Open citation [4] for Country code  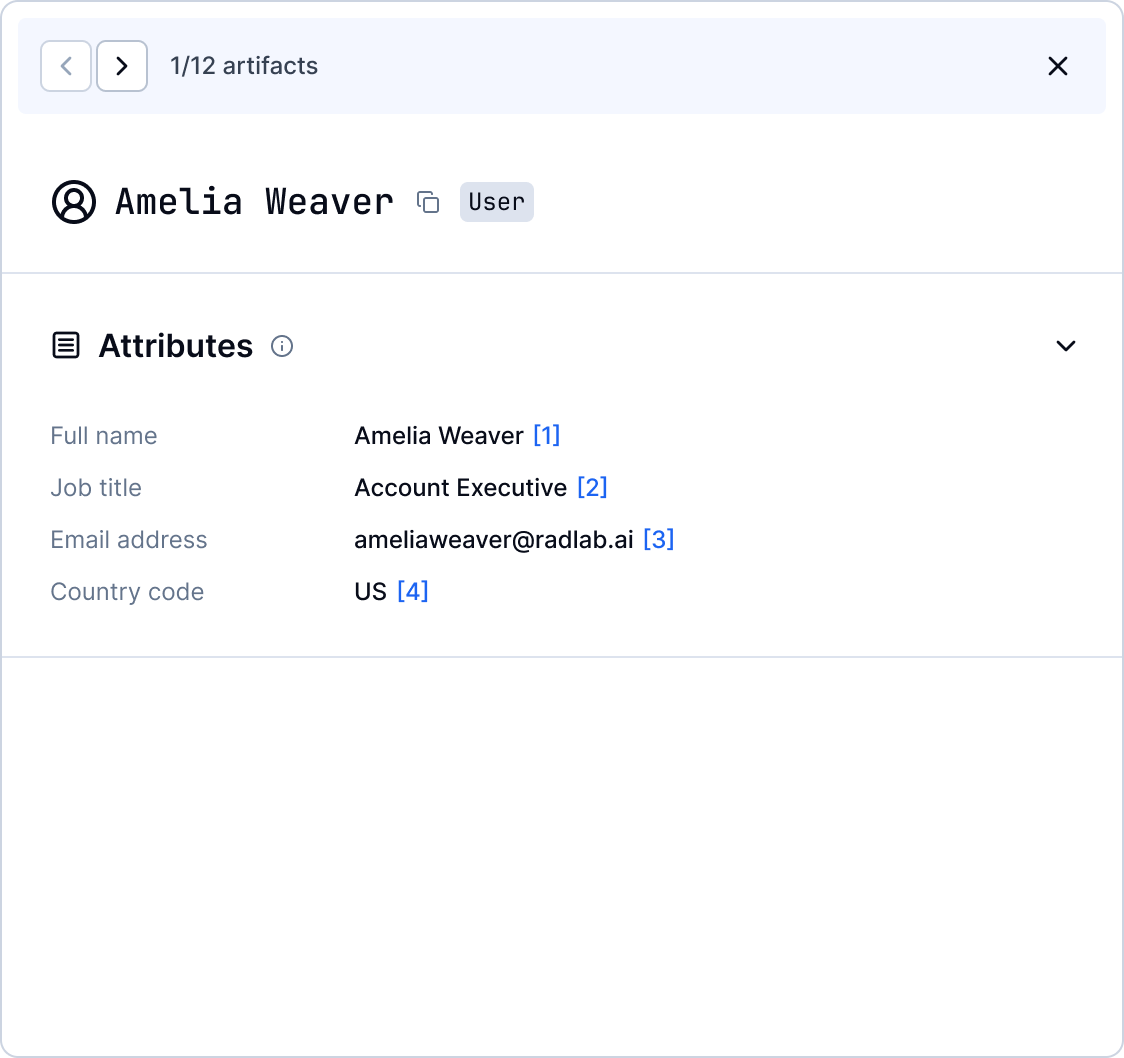pos(412,592)
